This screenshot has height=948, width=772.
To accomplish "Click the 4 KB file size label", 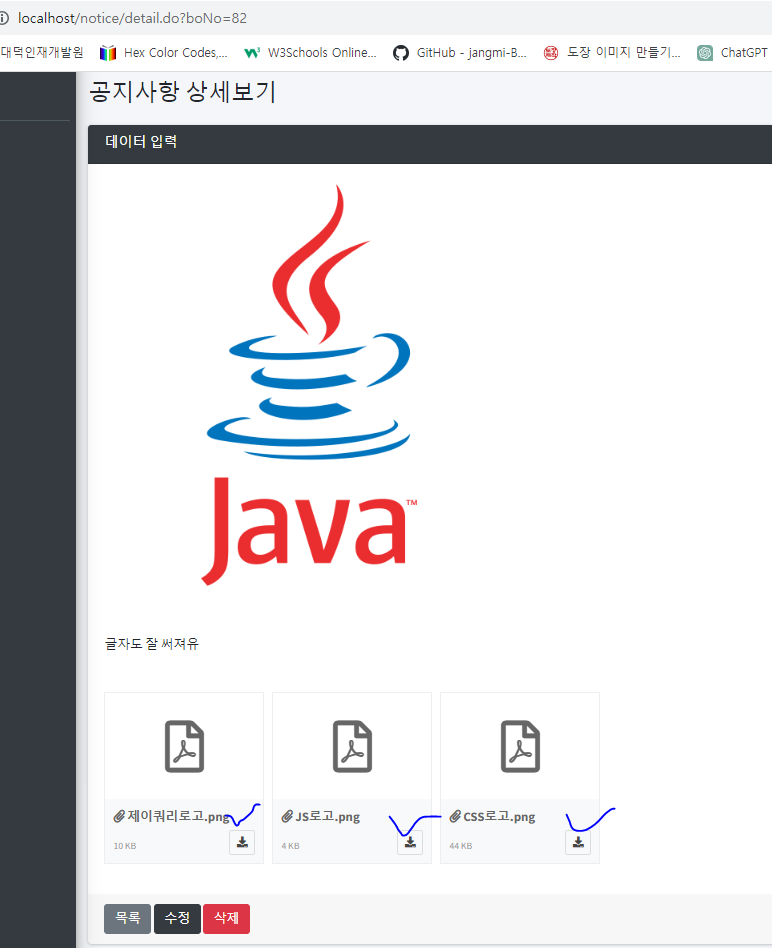I will coord(290,846).
